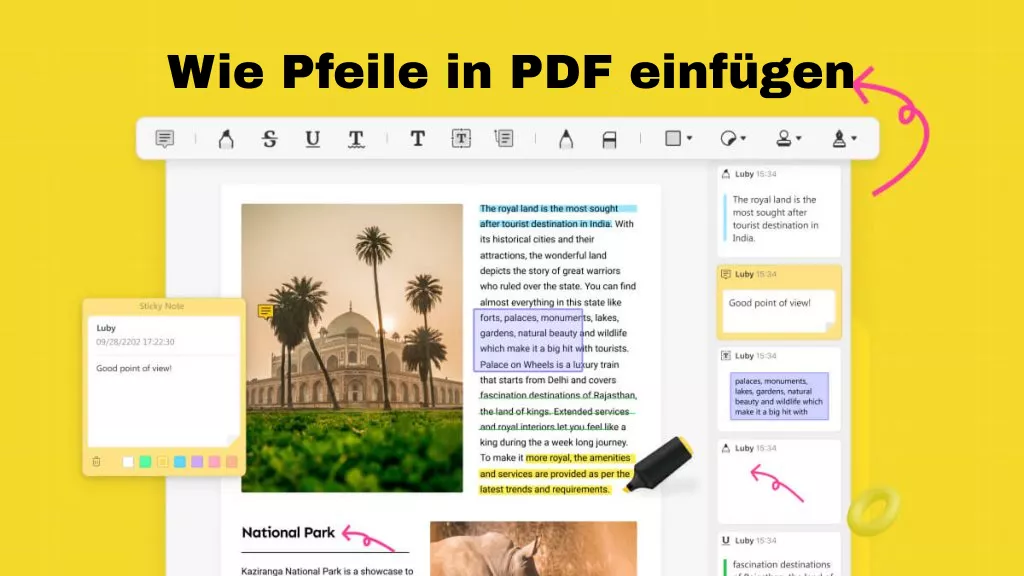The image size is (1024, 576).
Task: Click the sticky note marker on the photo
Action: tap(265, 312)
